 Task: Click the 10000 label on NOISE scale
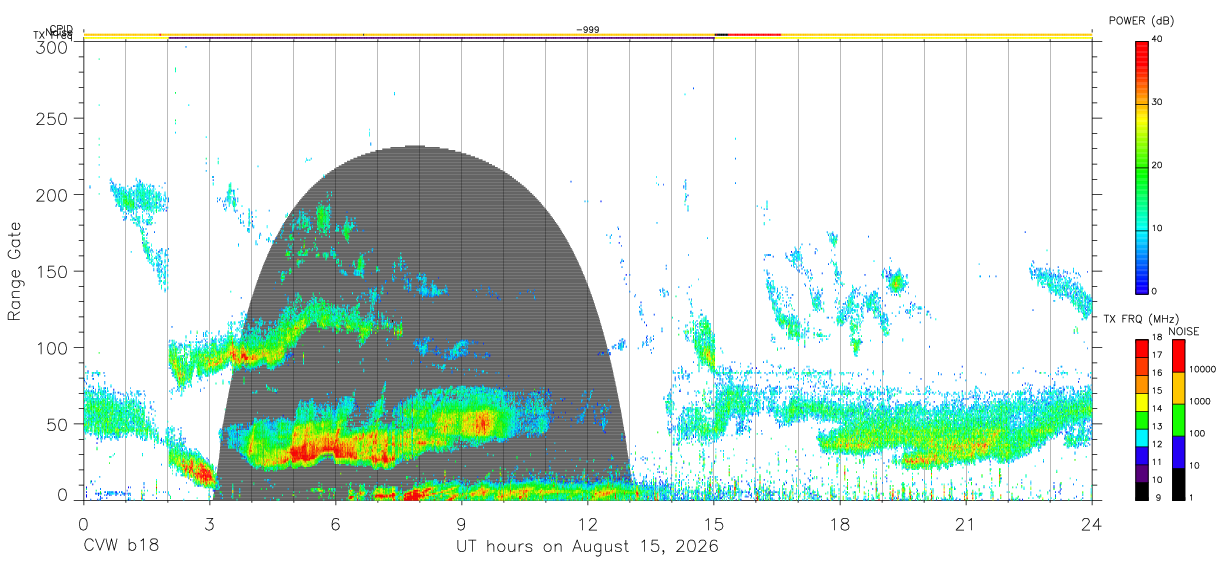coord(1202,370)
